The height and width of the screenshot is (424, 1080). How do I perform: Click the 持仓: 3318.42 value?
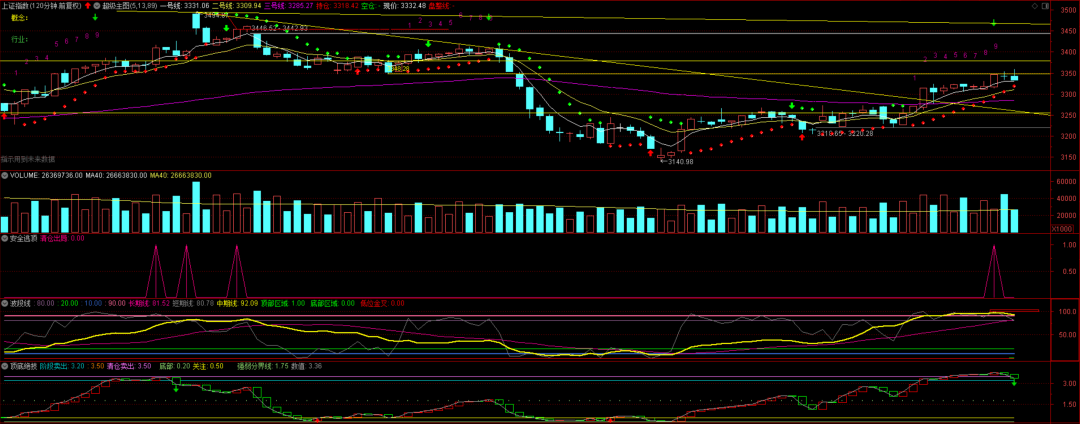337,6
